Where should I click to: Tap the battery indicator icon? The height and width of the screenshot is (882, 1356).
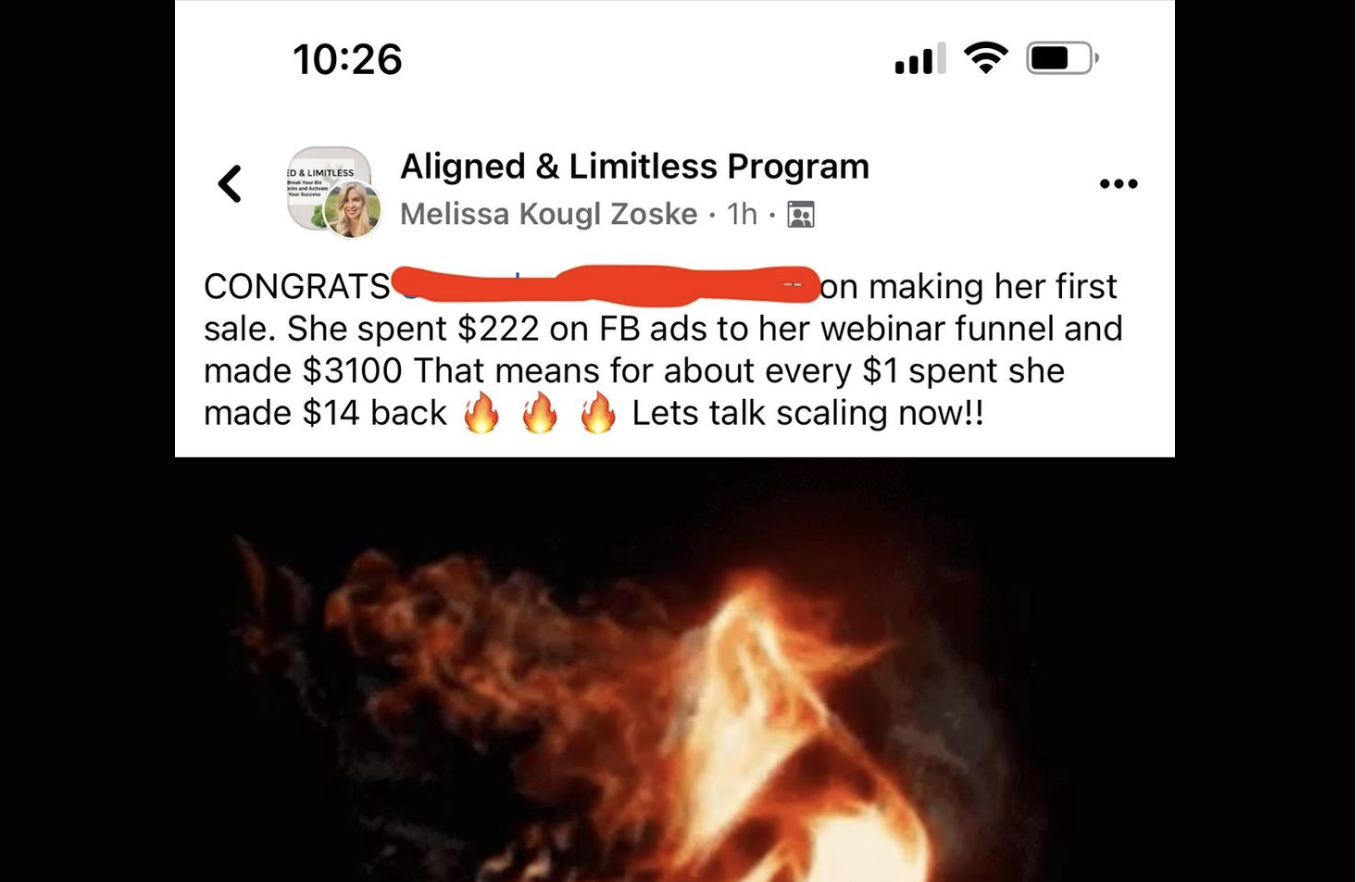coord(1063,59)
